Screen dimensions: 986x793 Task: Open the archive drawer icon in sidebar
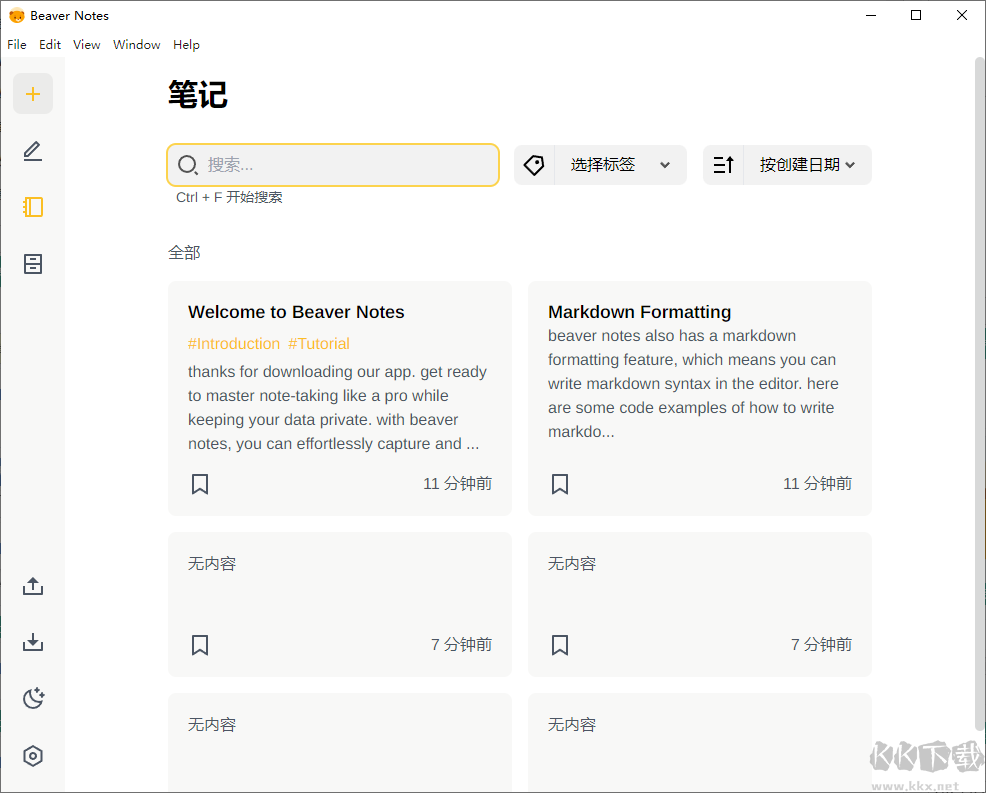pos(33,264)
